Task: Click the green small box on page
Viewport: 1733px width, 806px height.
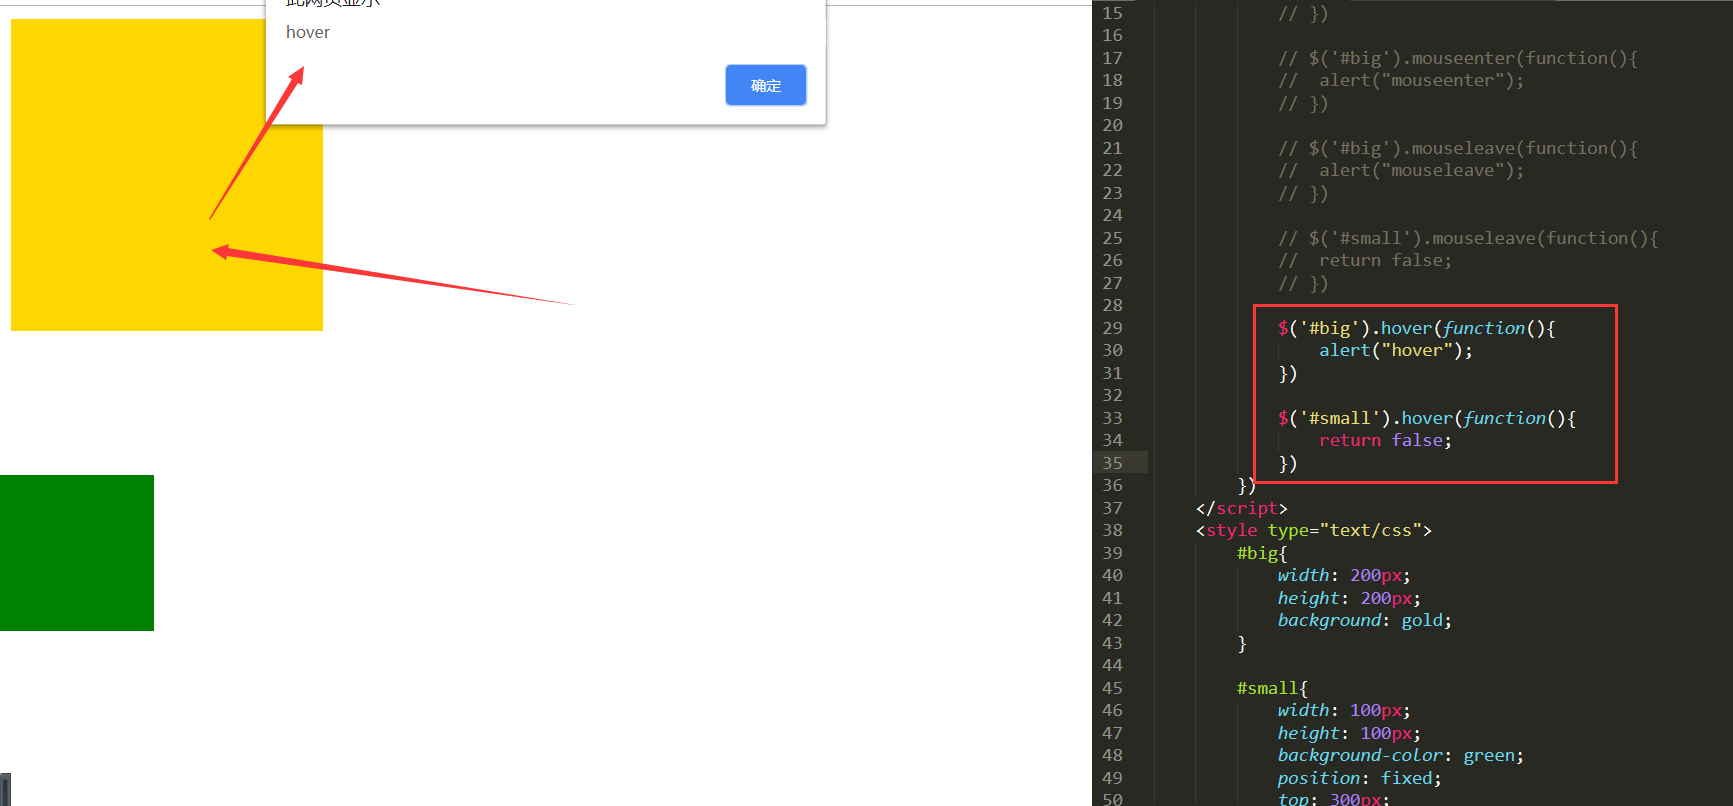Action: tap(77, 553)
